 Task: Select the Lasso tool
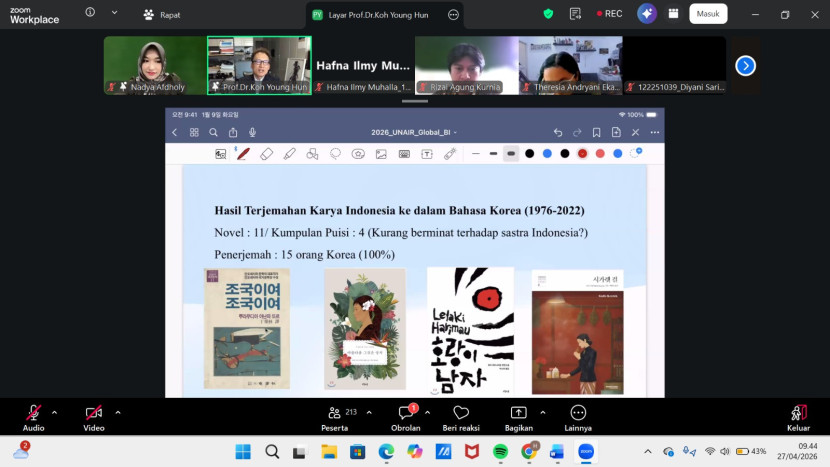[335, 154]
